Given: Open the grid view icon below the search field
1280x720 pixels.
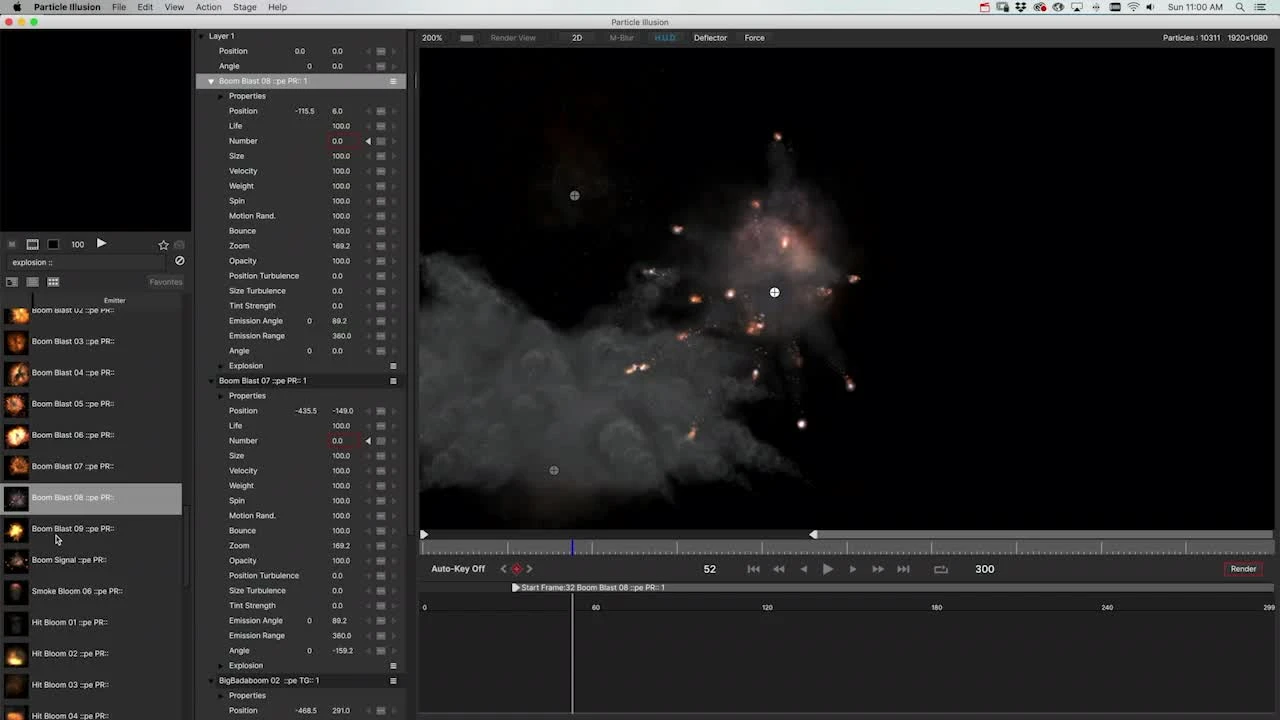Looking at the screenshot, I should click(53, 281).
